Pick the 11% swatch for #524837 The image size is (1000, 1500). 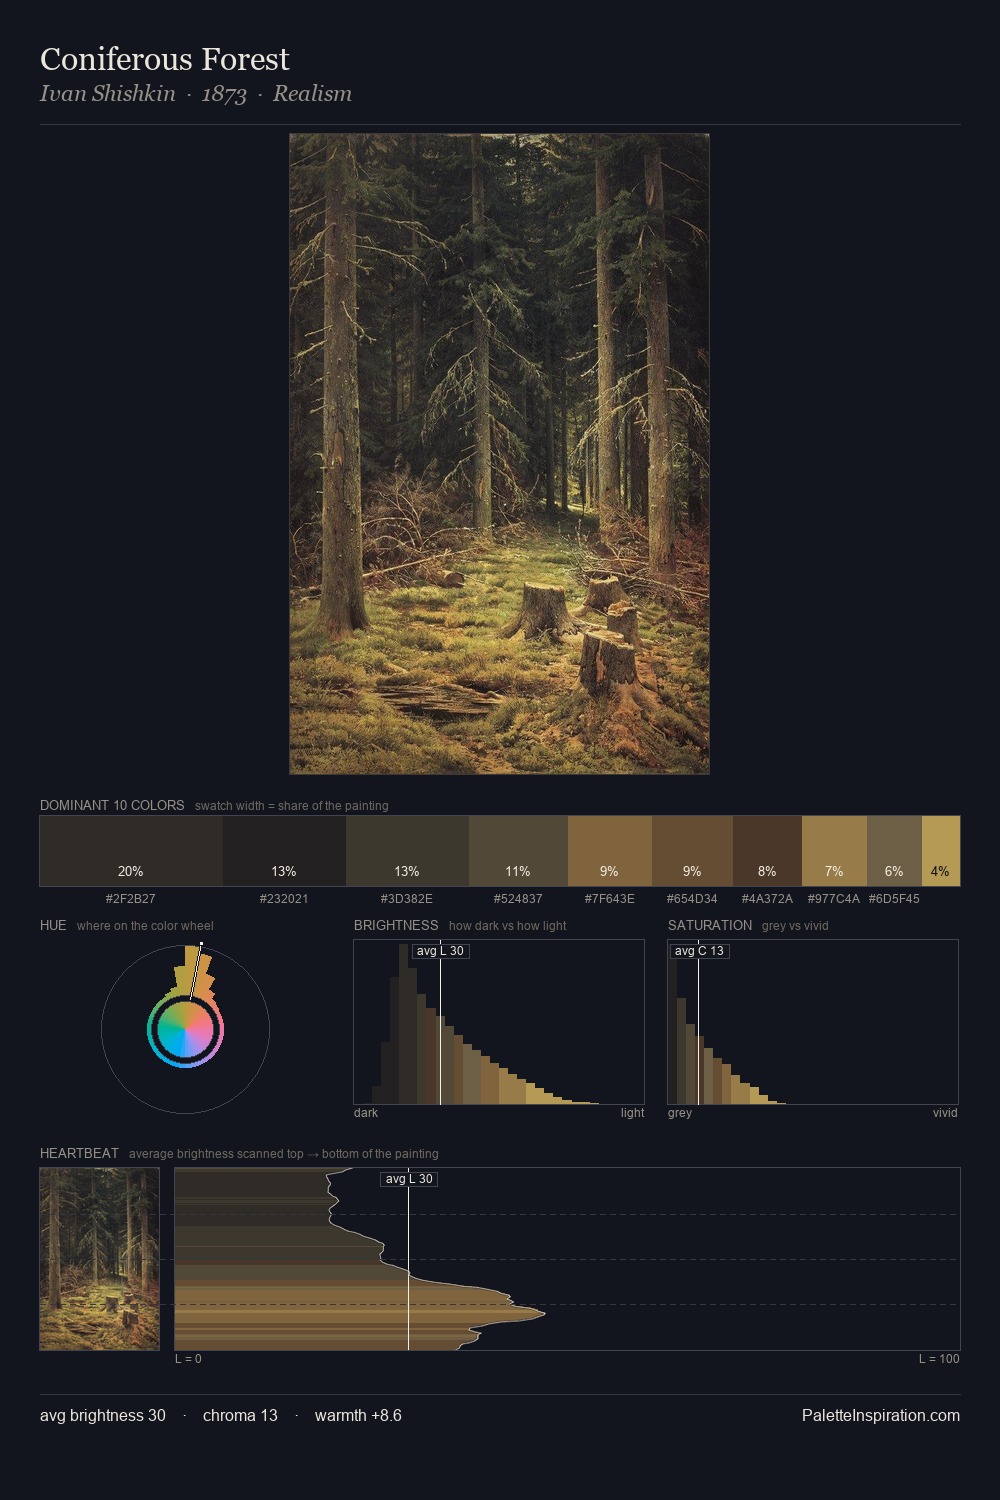tap(518, 851)
